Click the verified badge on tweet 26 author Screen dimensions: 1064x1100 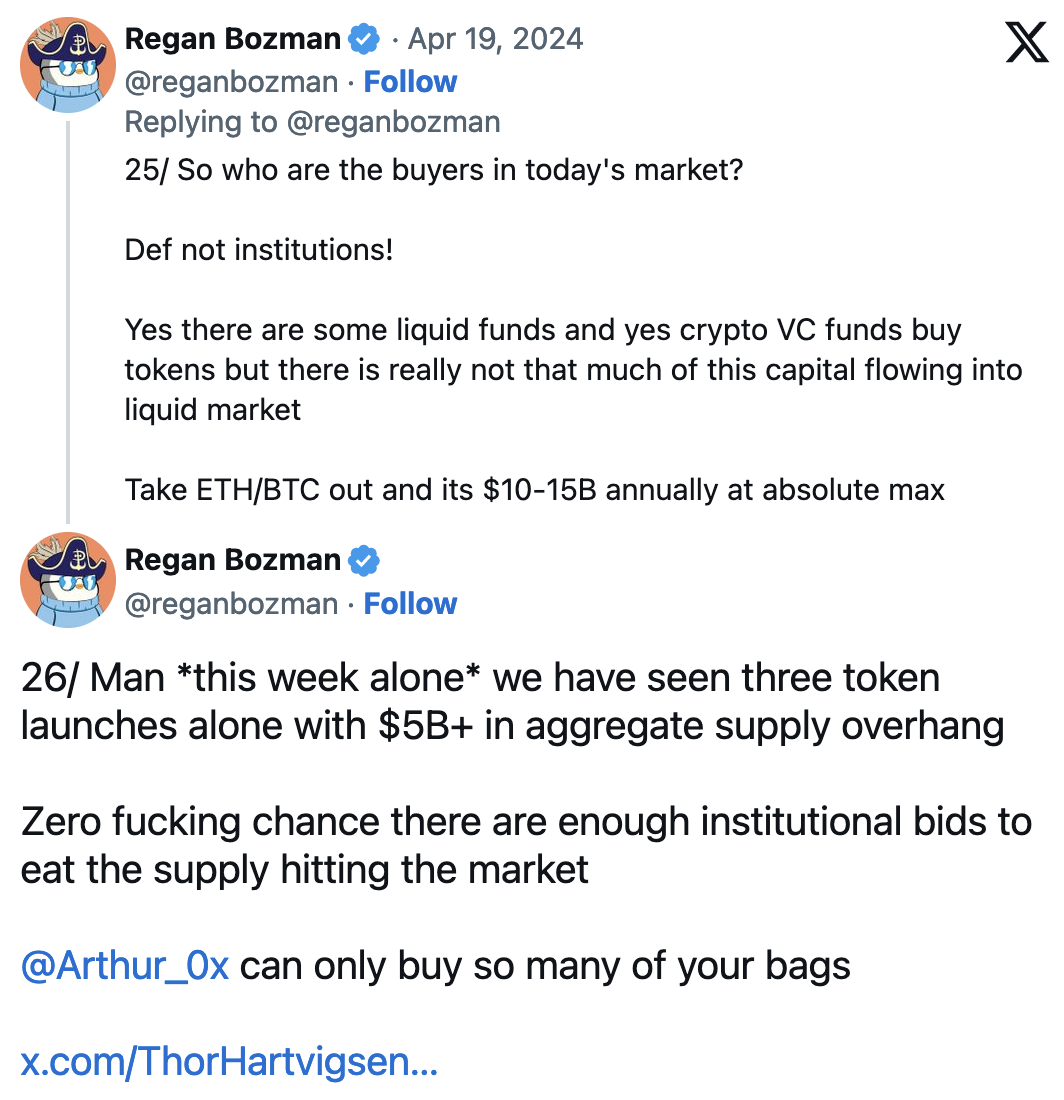click(362, 561)
